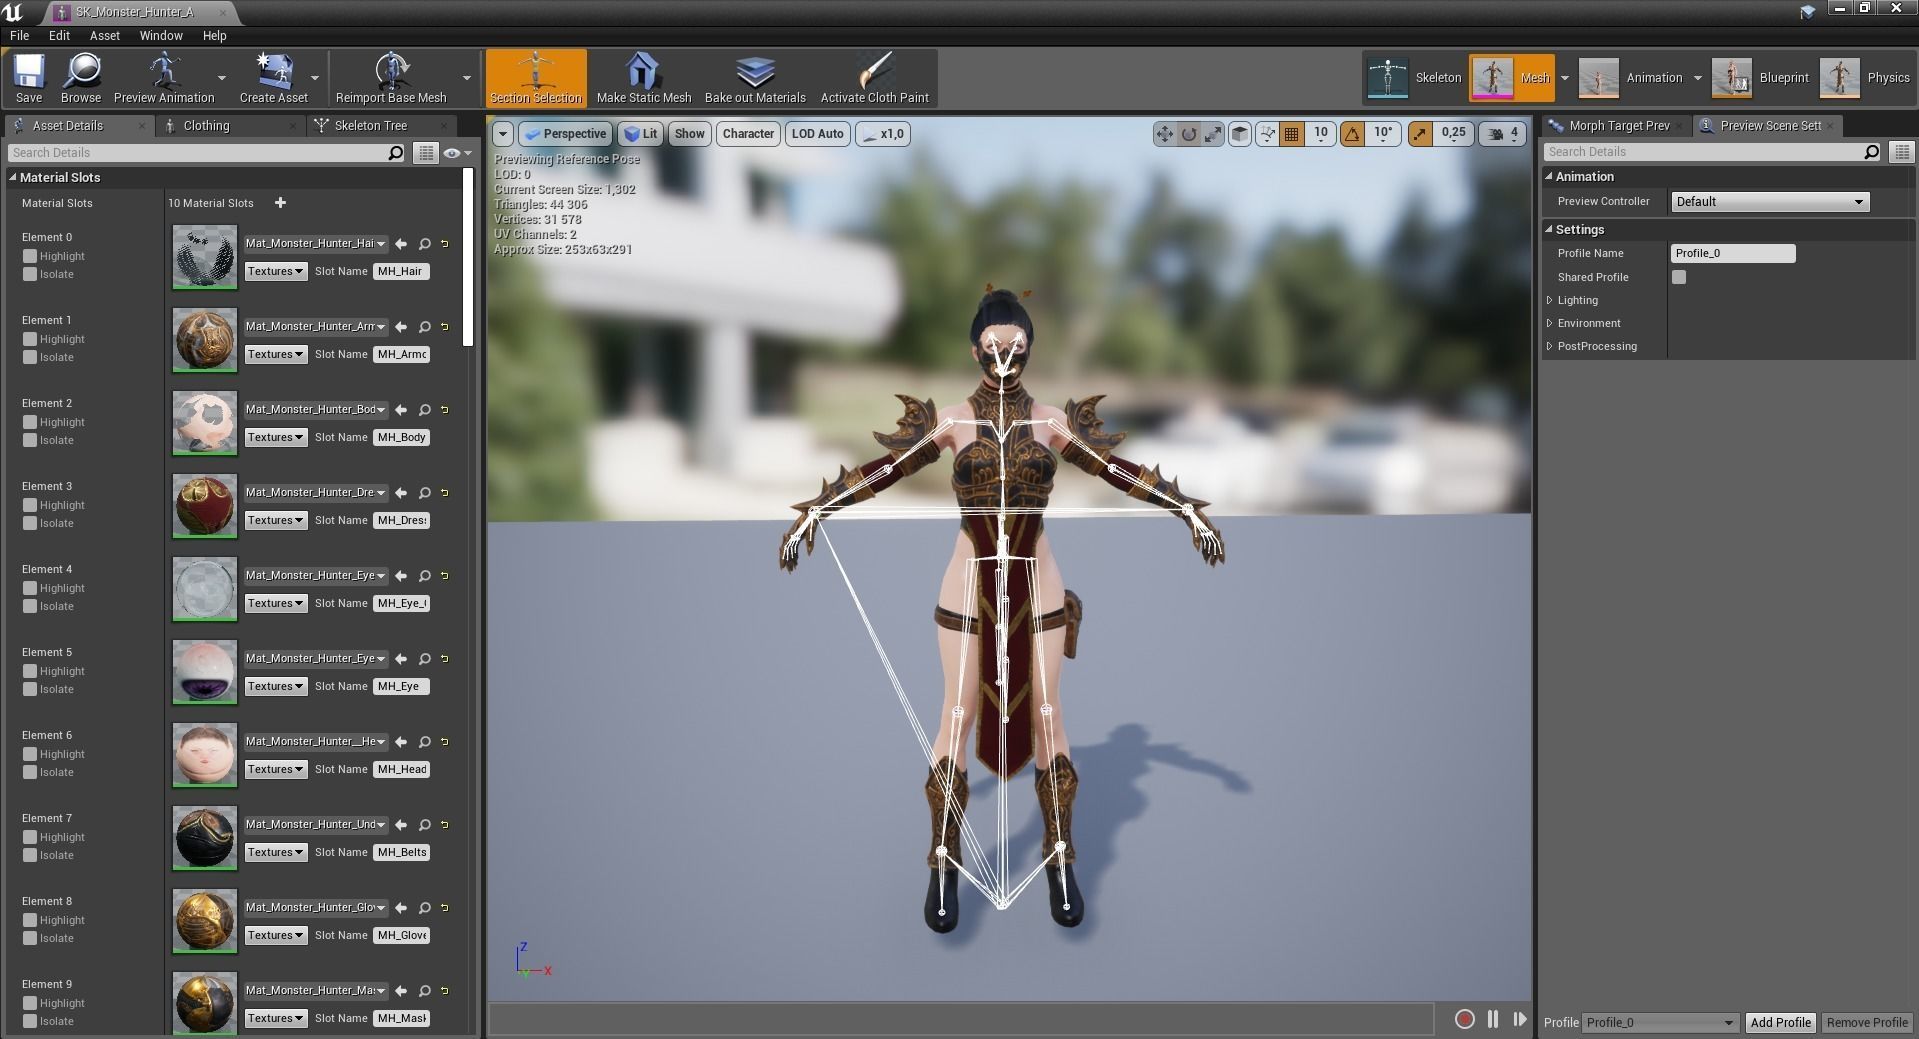Viewport: 1919px width, 1039px height.
Task: Open Textures dropdown for Element 0
Action: point(276,271)
